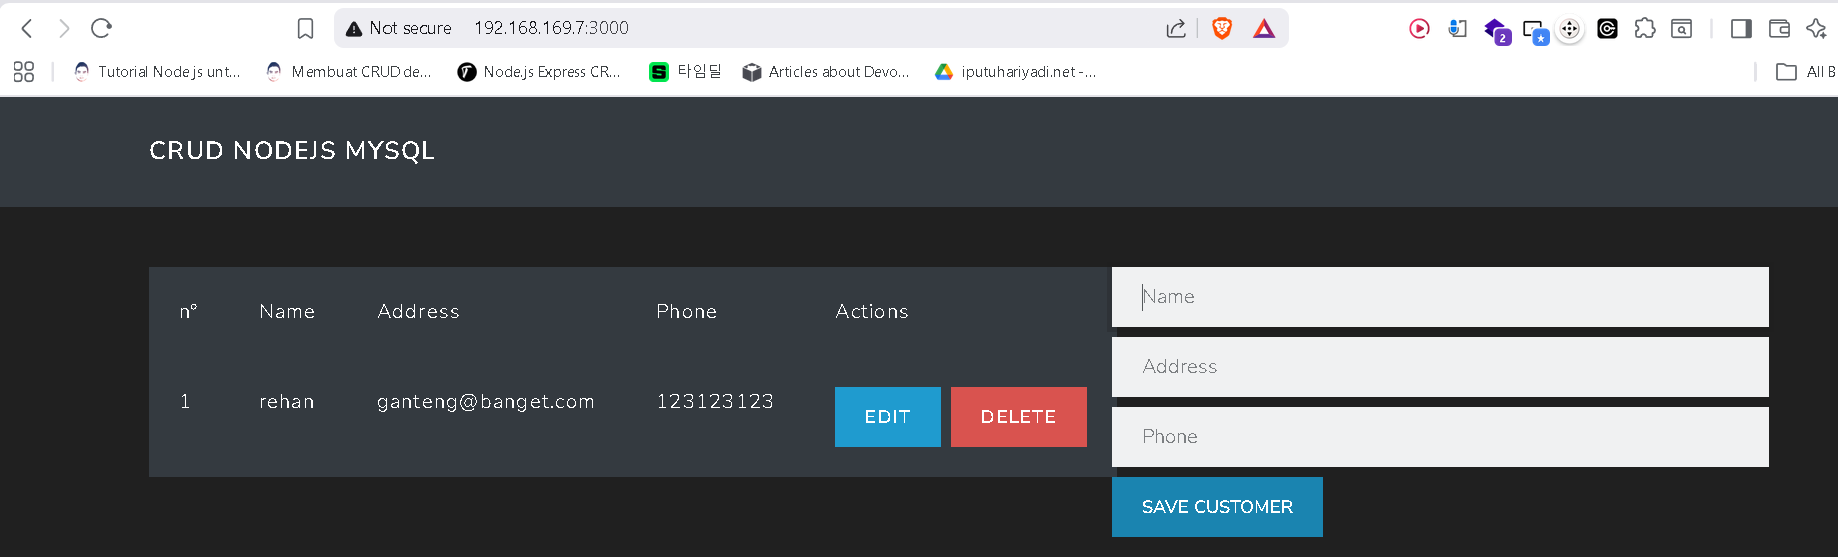Open Leo AI sparkle icon
Screen dimensions: 1838x557
[1816, 29]
